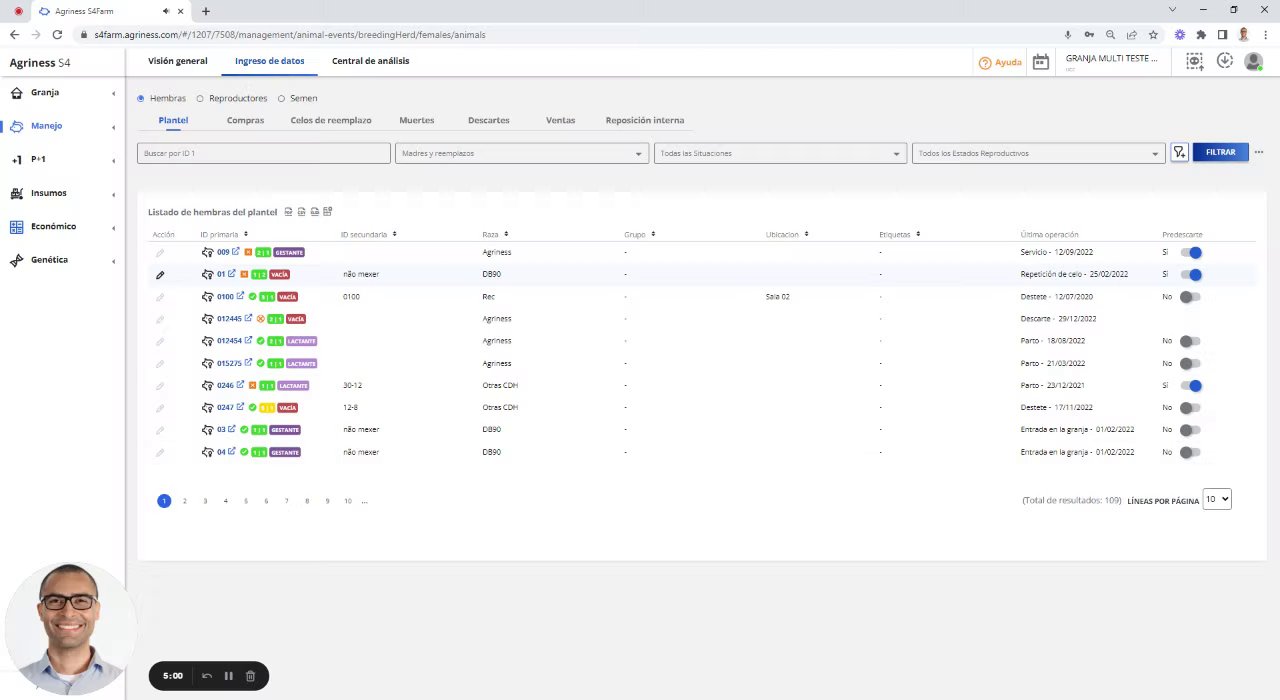Click the pig icon in row 0246

point(207,385)
